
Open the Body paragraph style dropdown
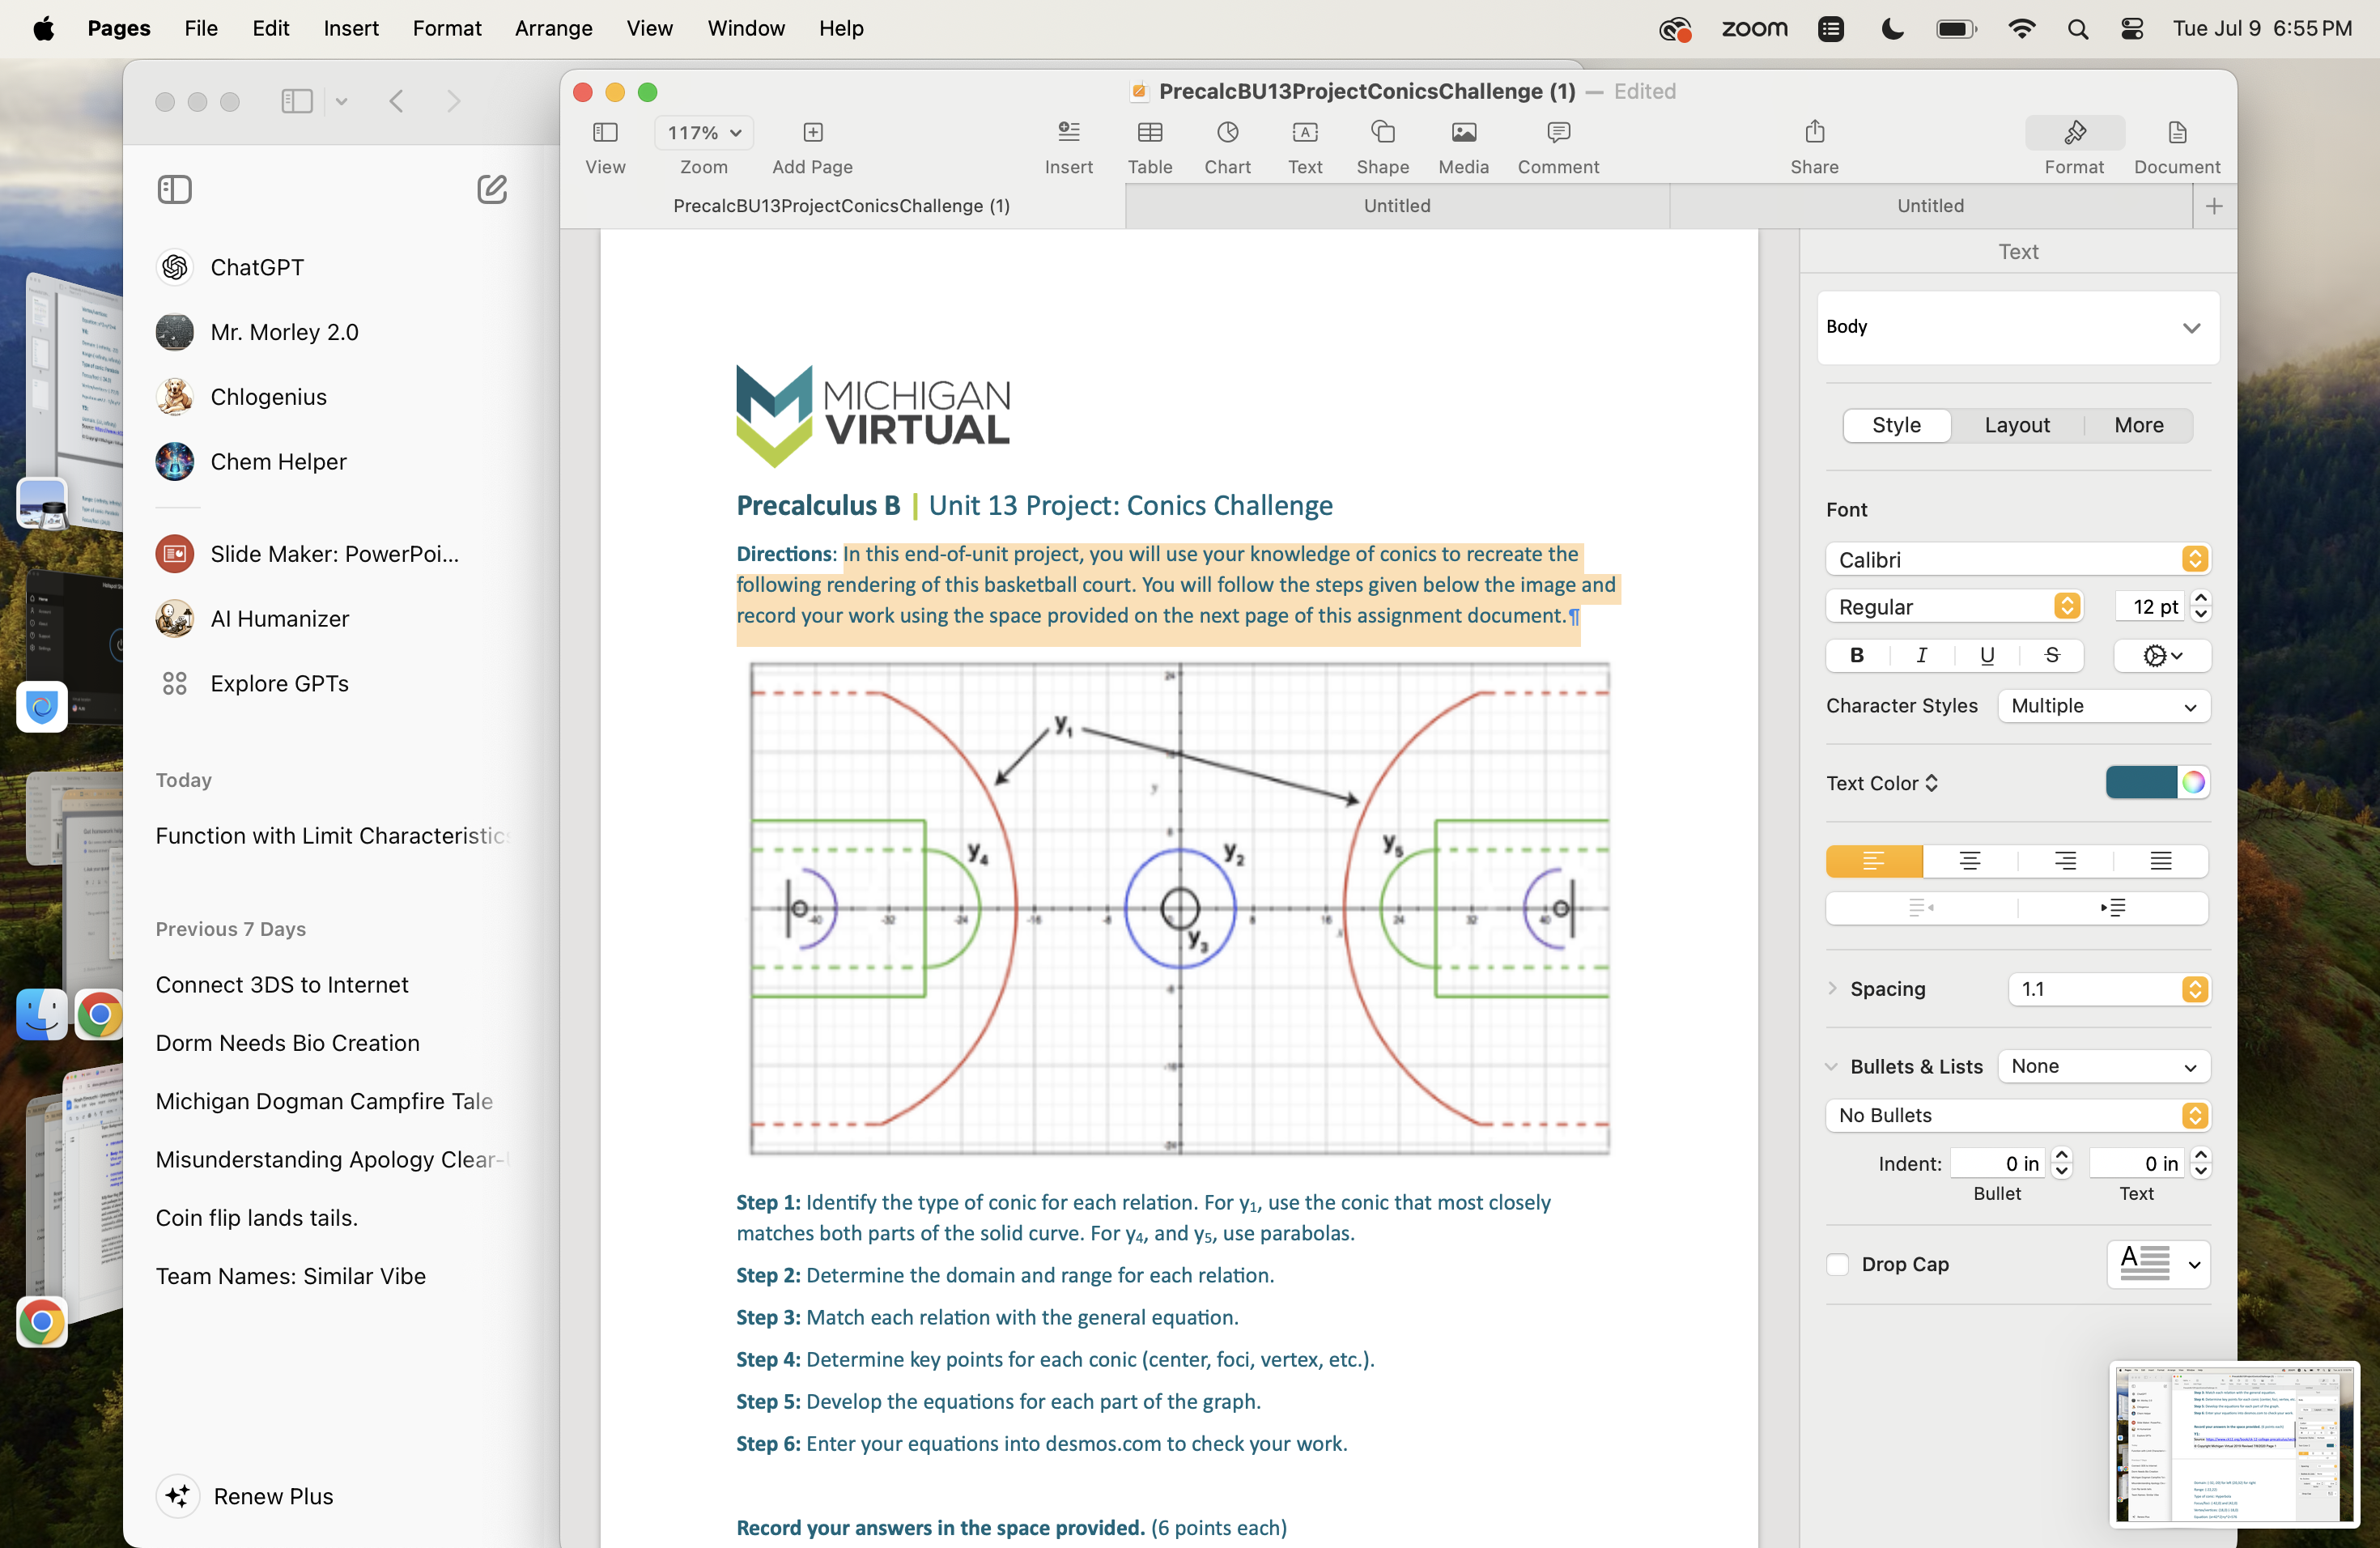pos(2017,327)
